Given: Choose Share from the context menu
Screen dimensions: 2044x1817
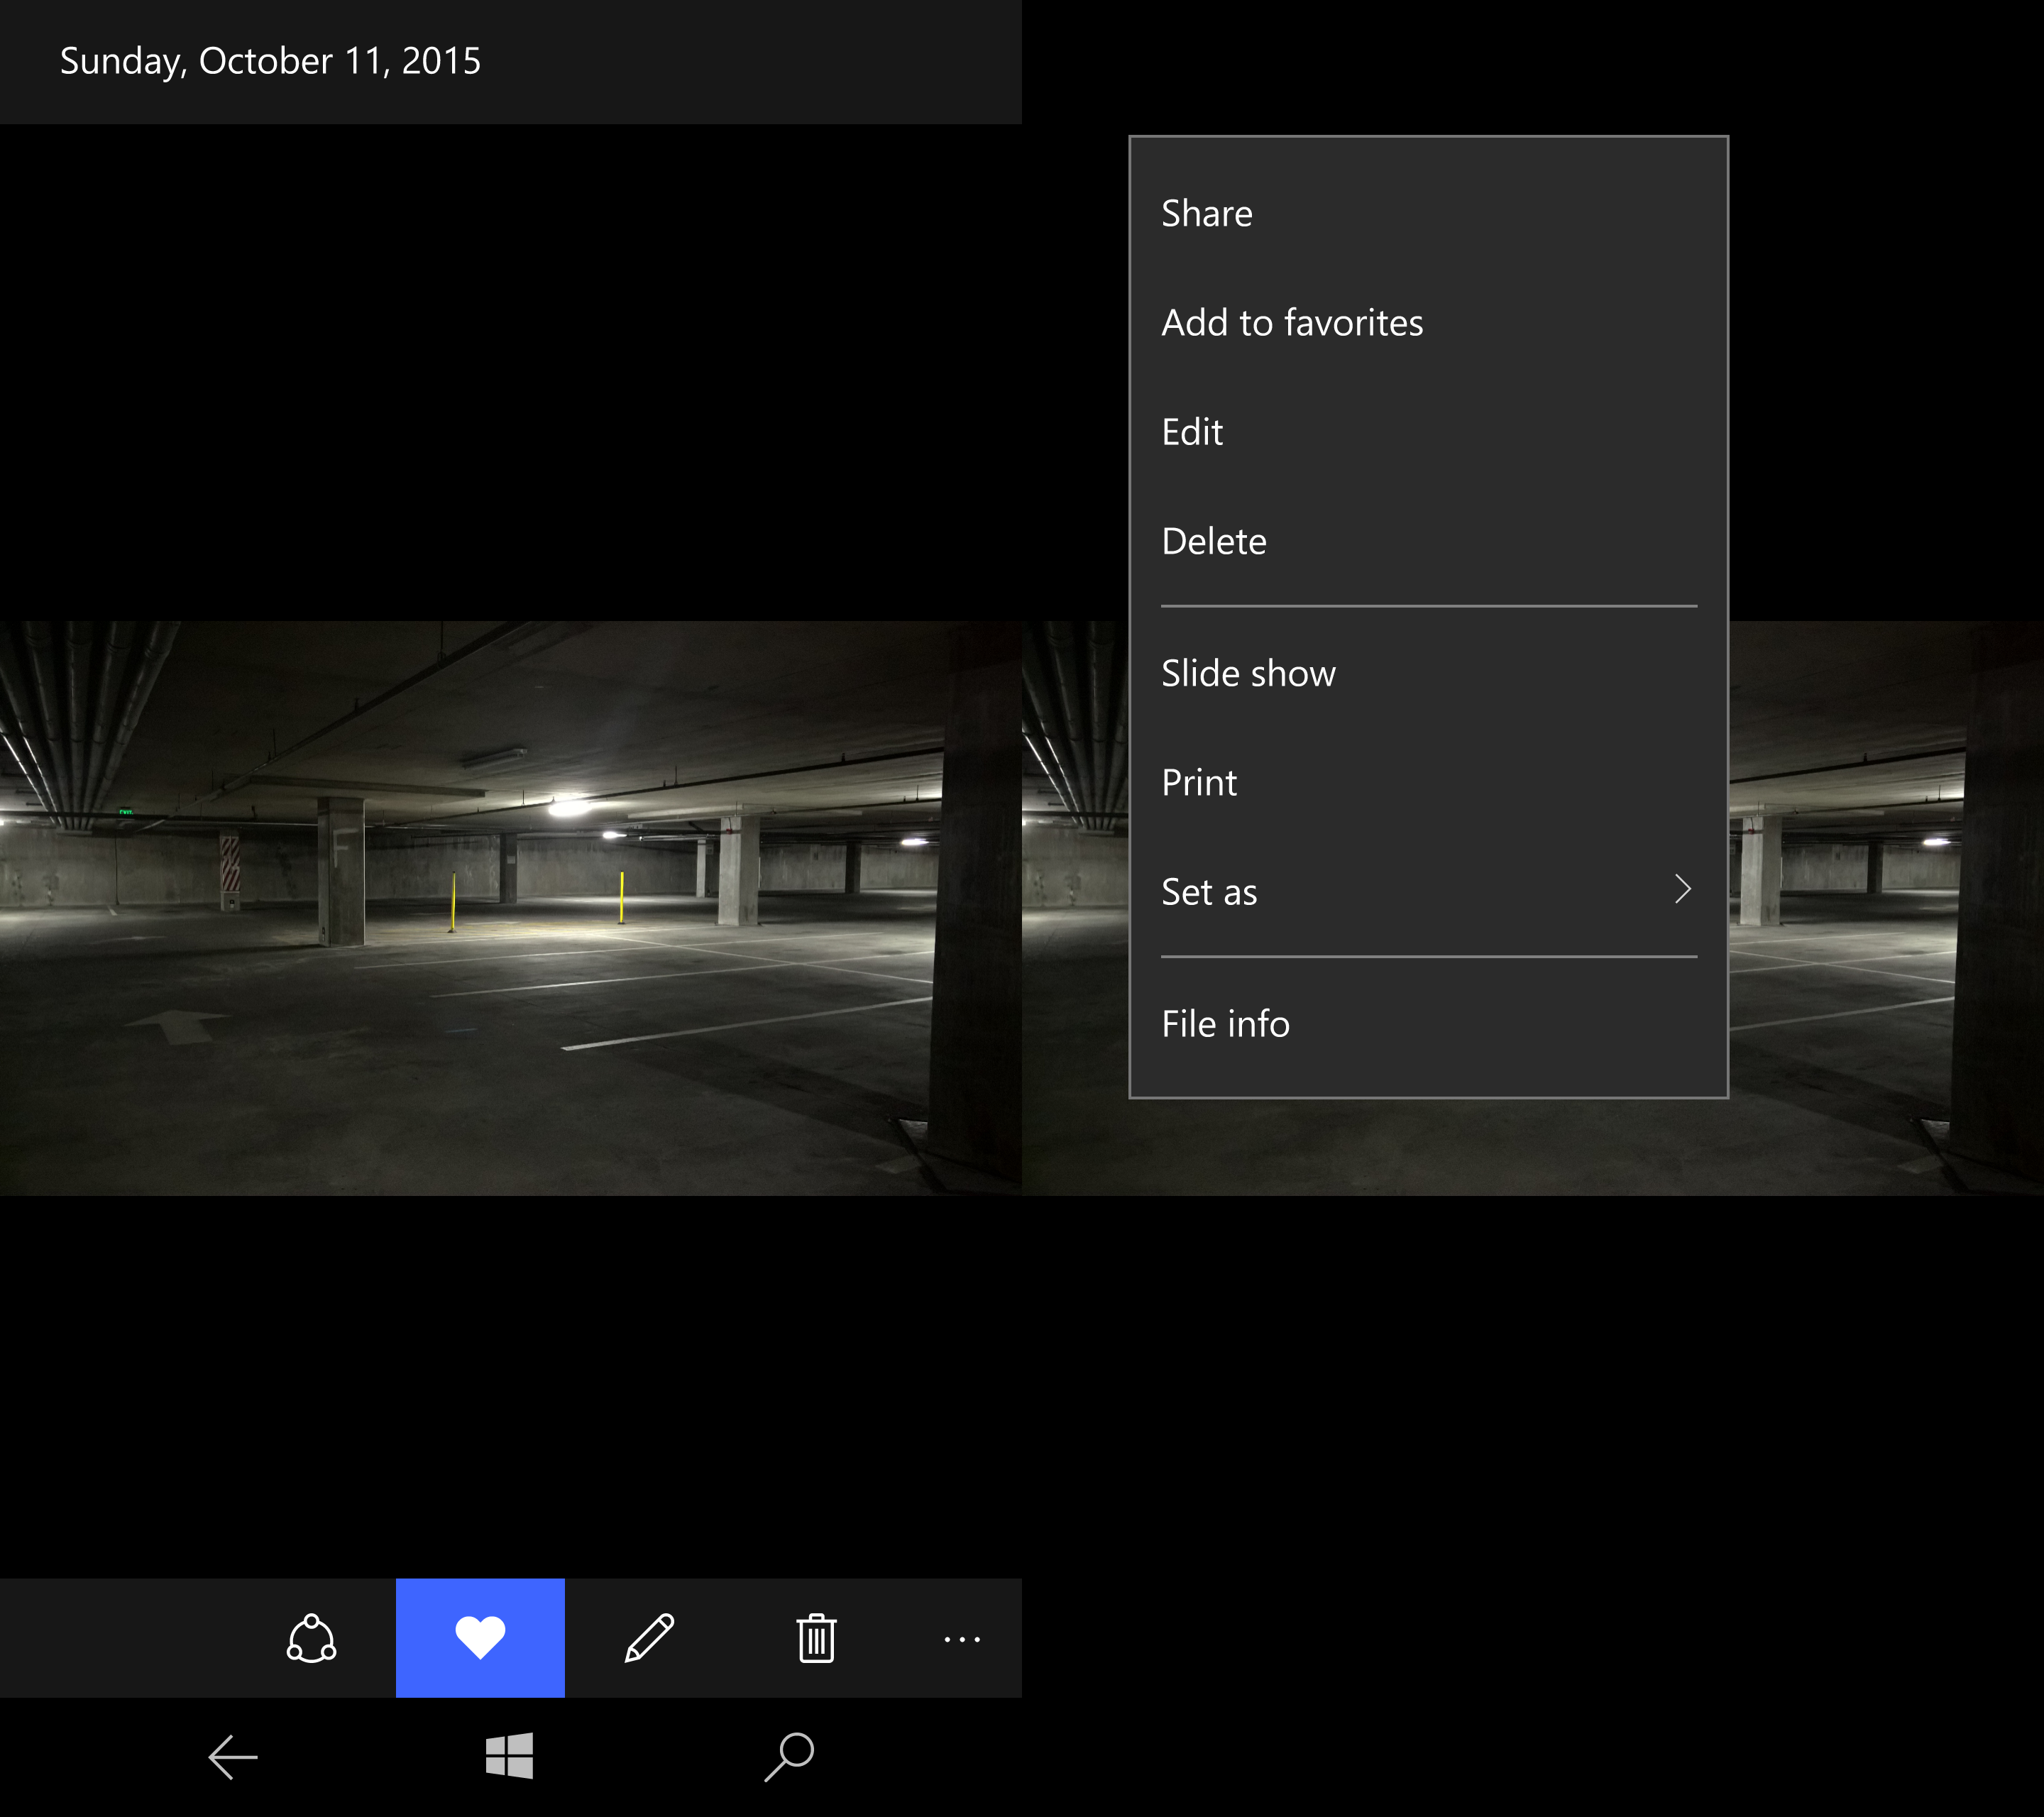Looking at the screenshot, I should click(1428, 213).
